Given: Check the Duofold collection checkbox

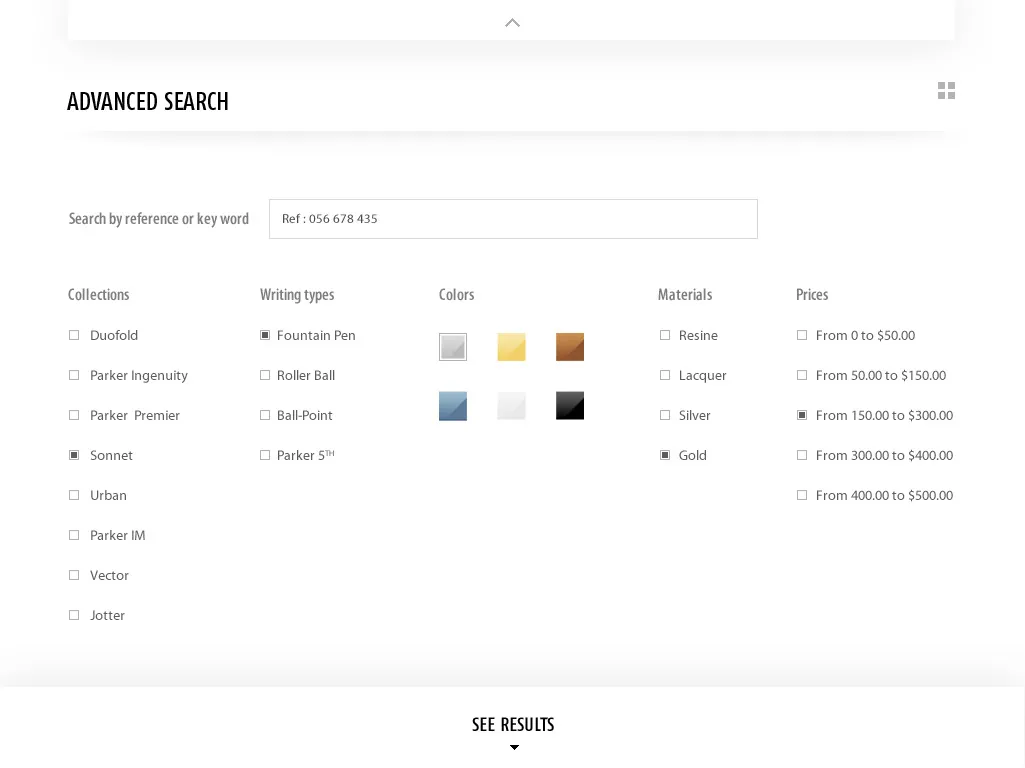Looking at the screenshot, I should coord(74,335).
